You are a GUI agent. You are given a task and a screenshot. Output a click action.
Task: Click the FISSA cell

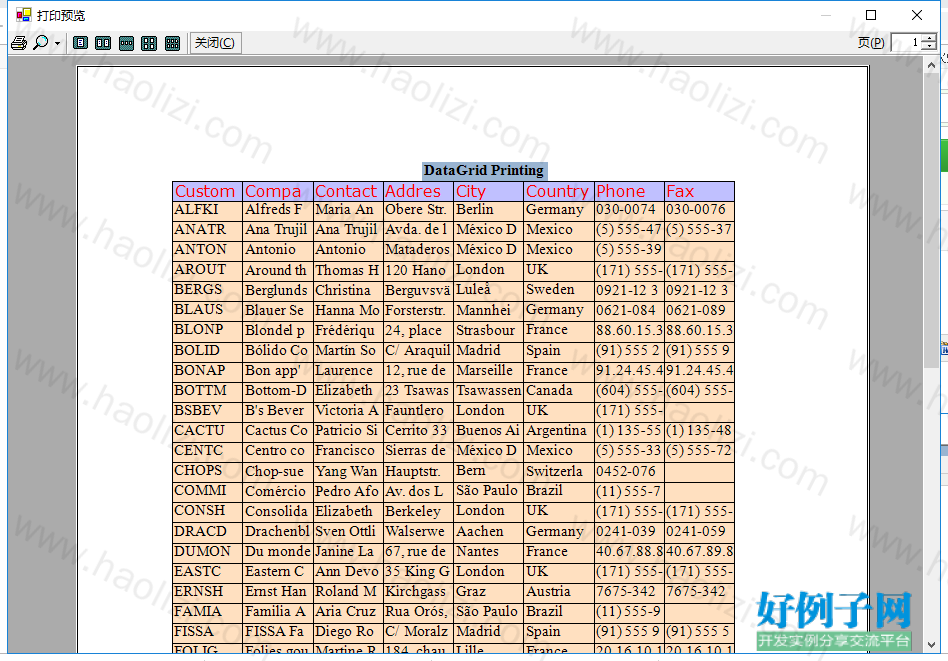click(207, 631)
